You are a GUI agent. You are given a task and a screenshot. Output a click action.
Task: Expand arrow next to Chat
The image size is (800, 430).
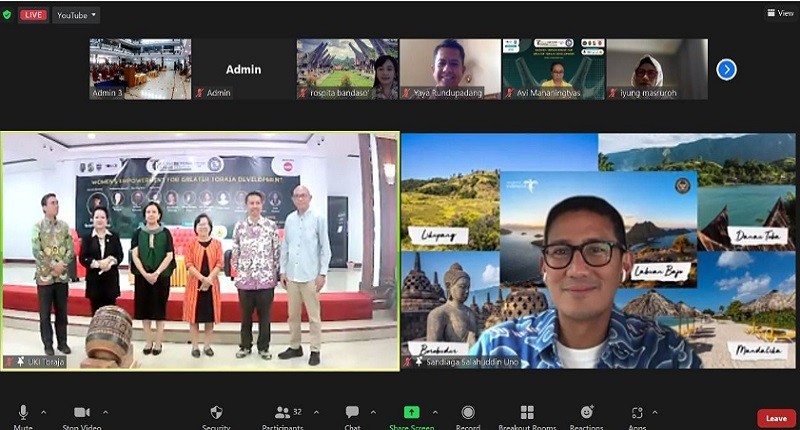[373, 412]
